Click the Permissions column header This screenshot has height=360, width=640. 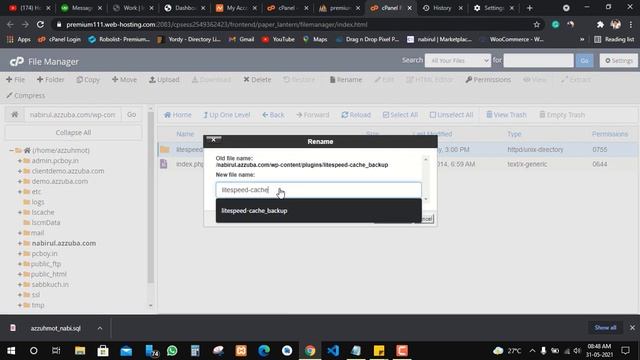point(610,134)
